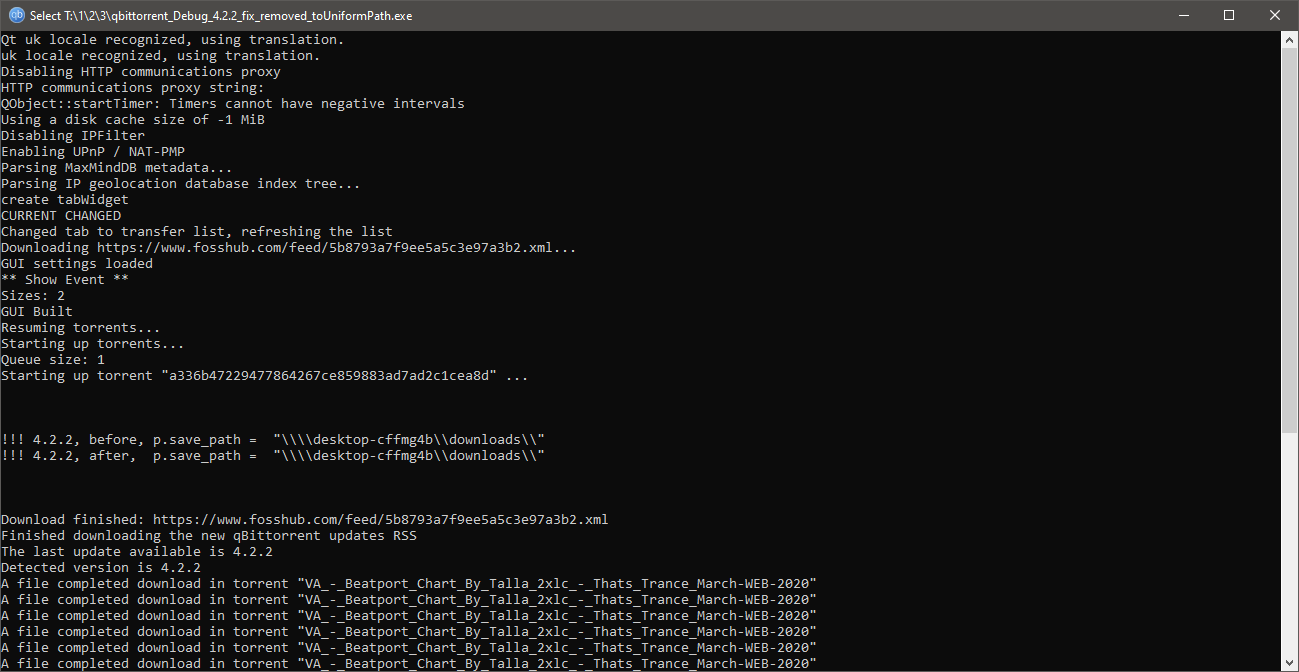Click line "Queue size: 1"

(x=53, y=360)
